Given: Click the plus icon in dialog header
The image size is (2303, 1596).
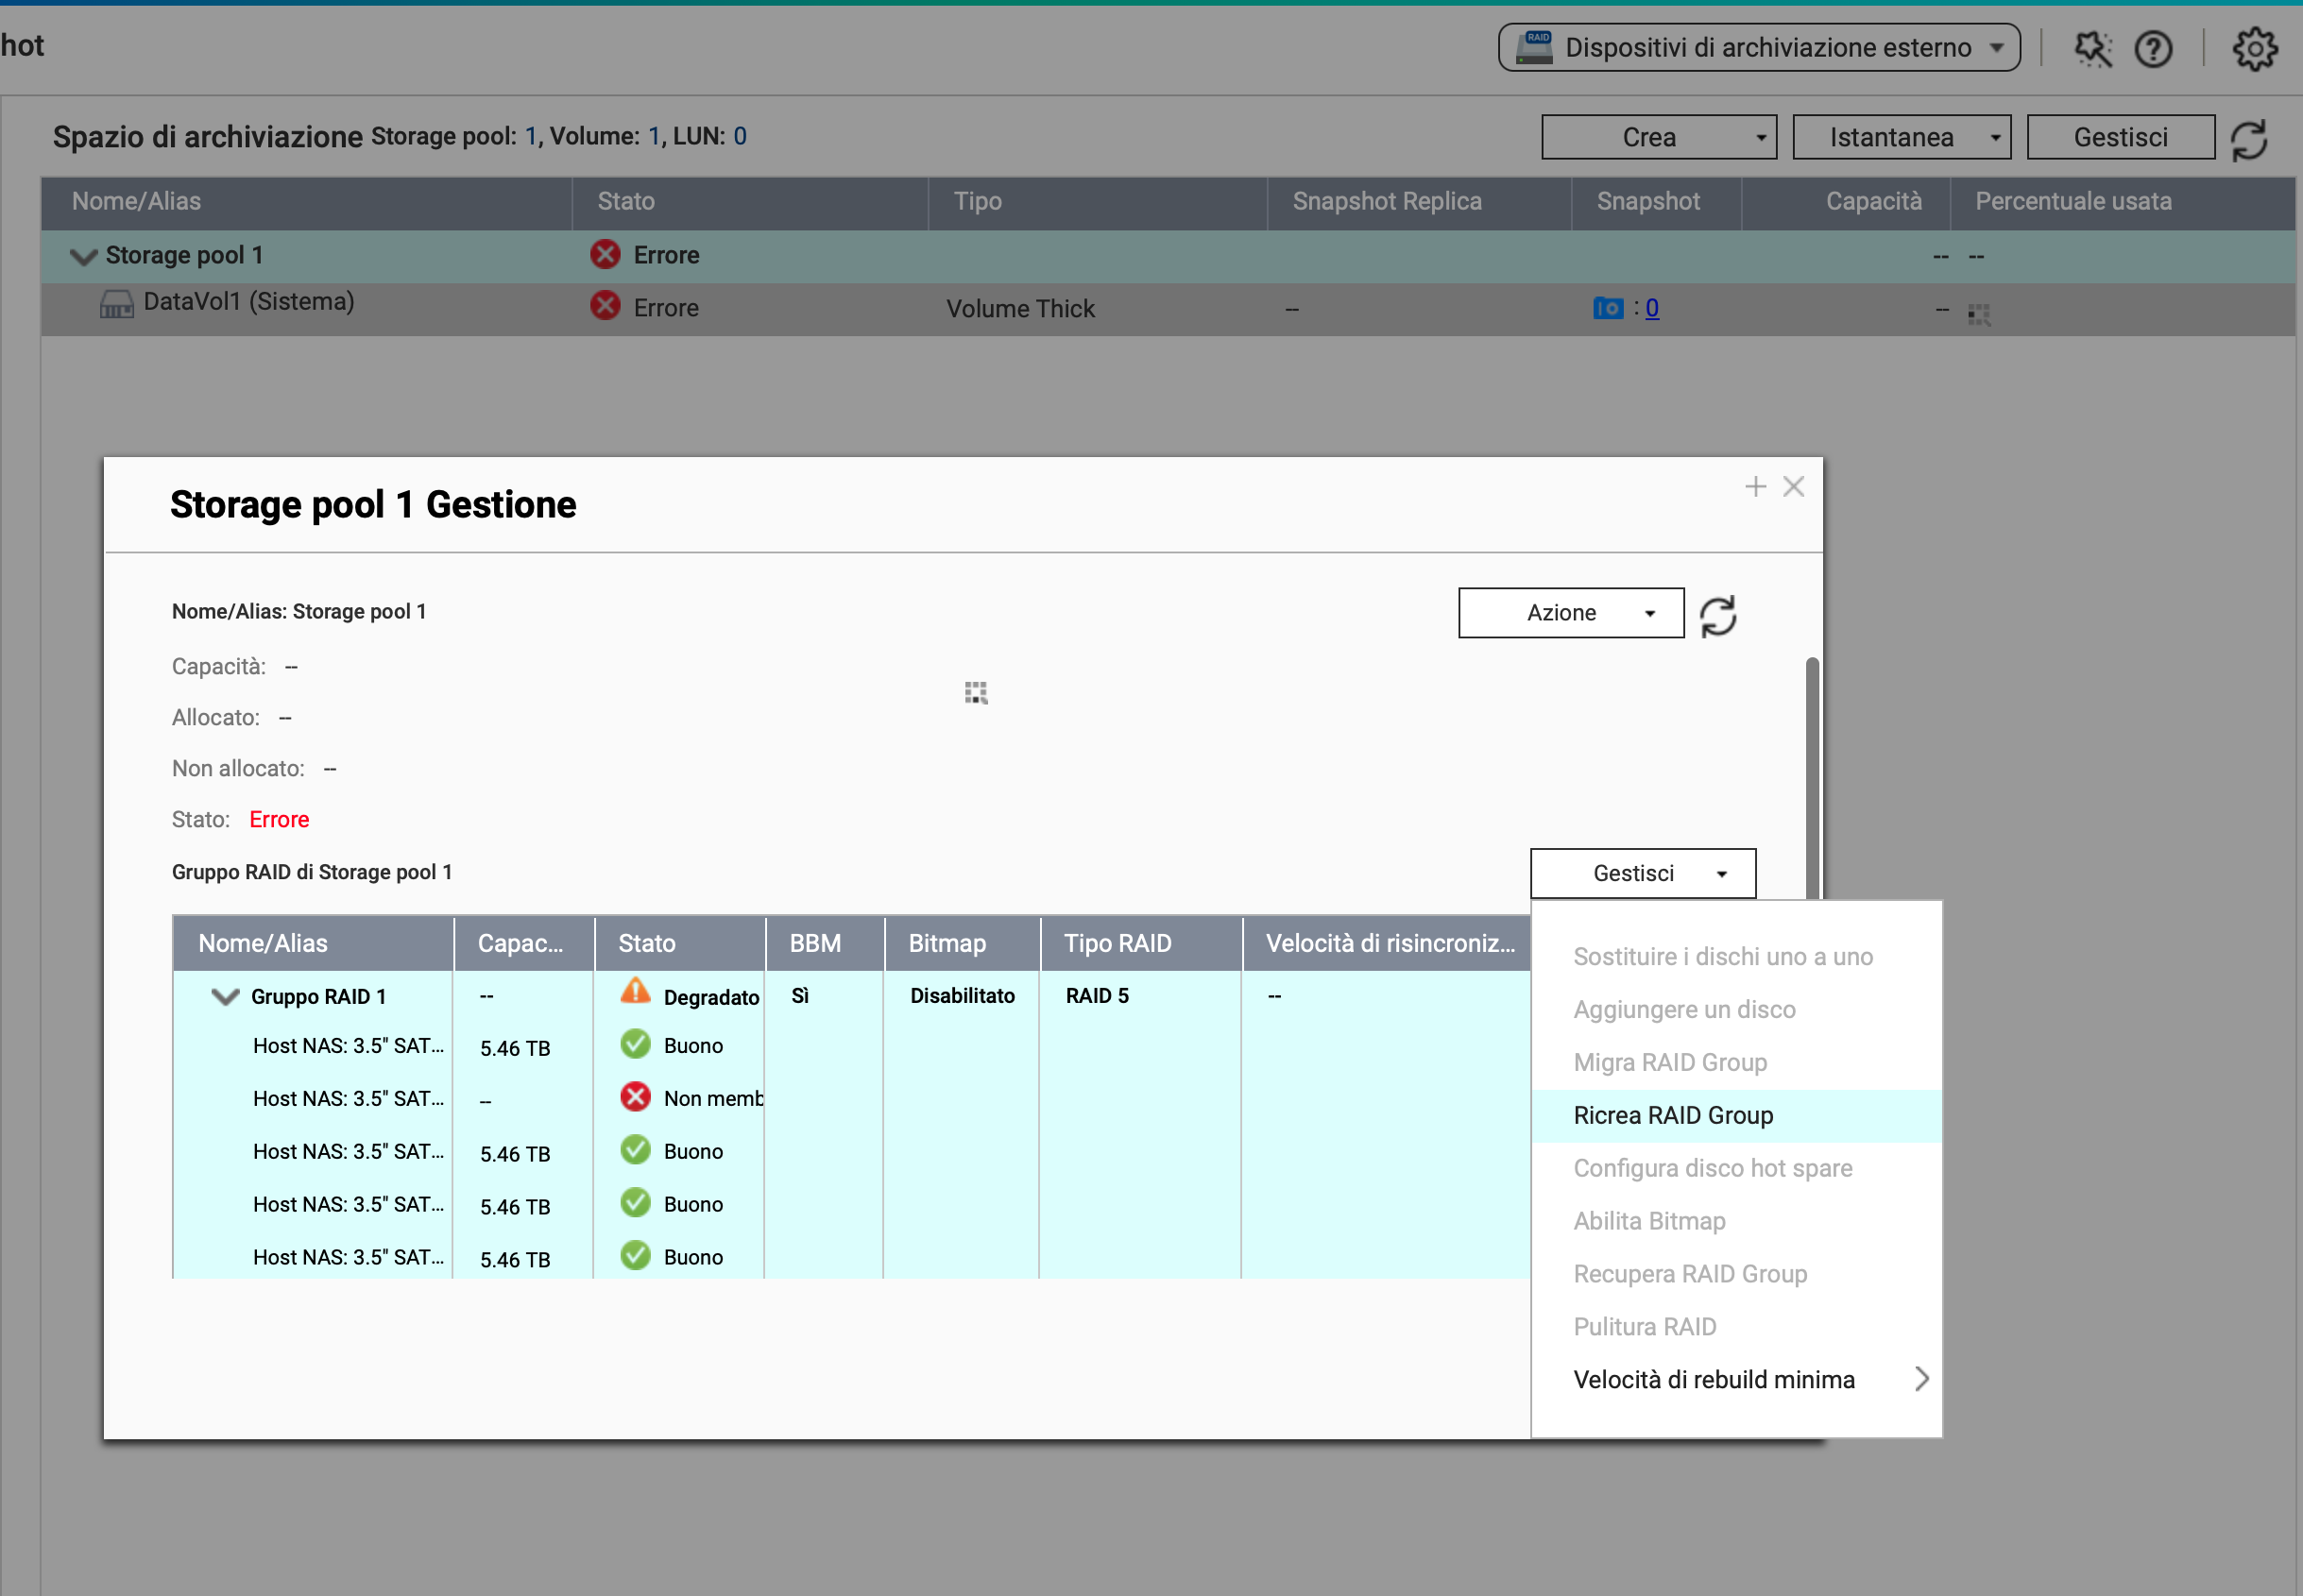Looking at the screenshot, I should point(1755,487).
